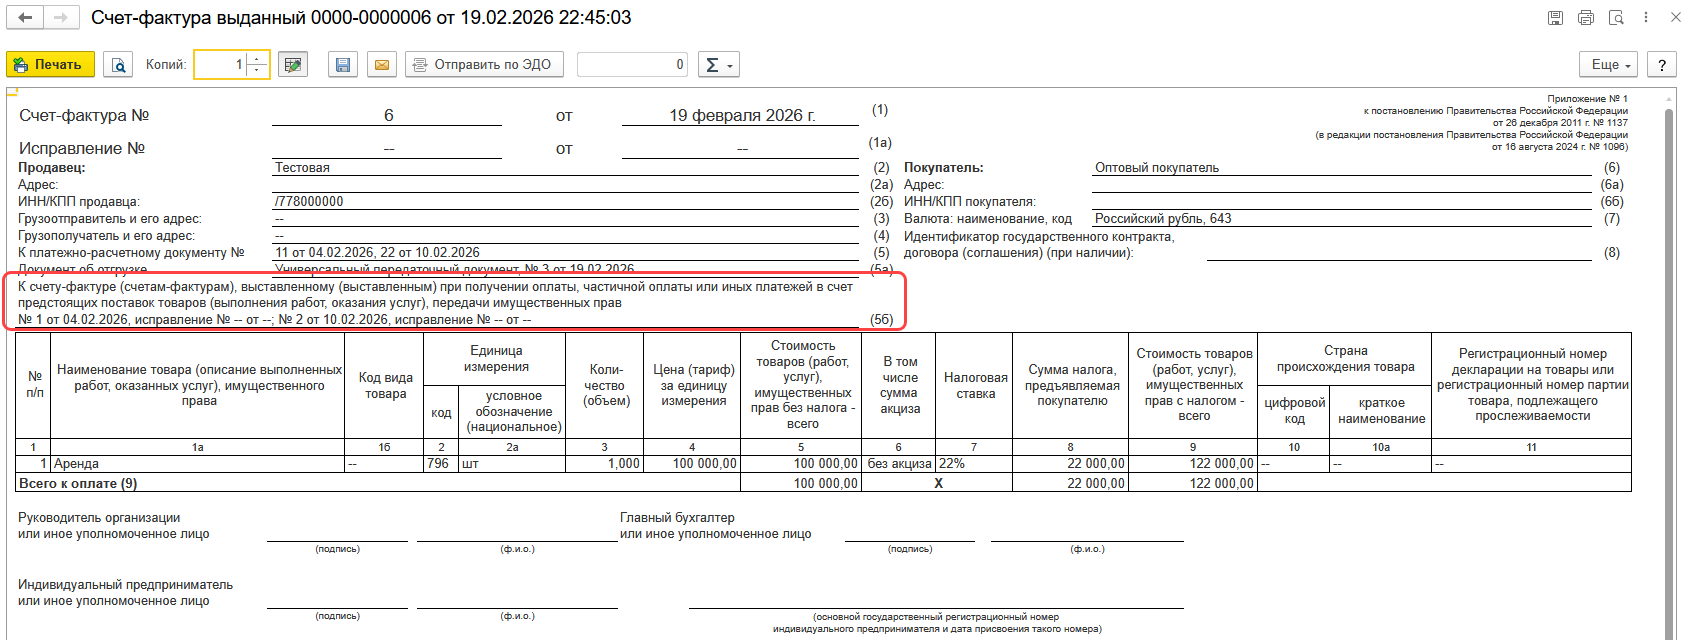
Task: Click the save icon in title bar
Action: tap(1555, 18)
